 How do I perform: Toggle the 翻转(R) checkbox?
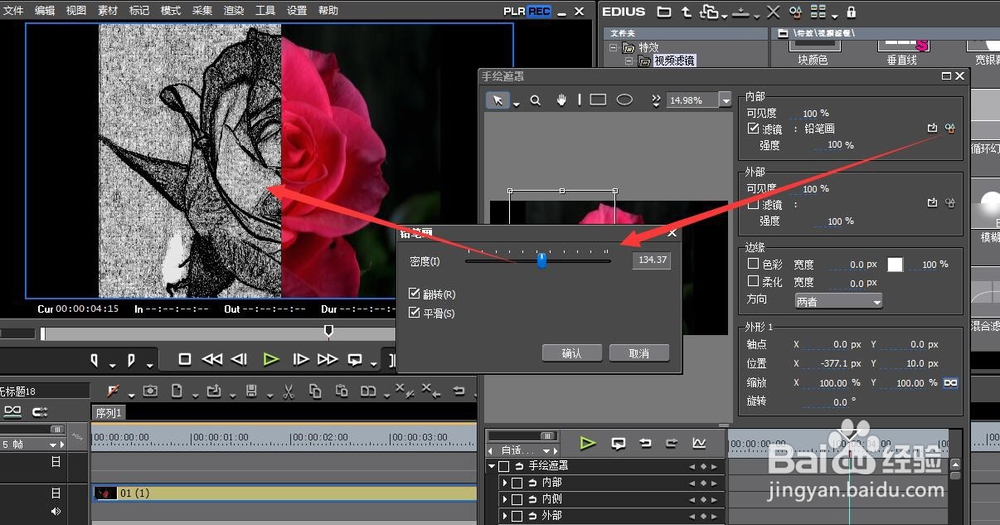pos(415,293)
